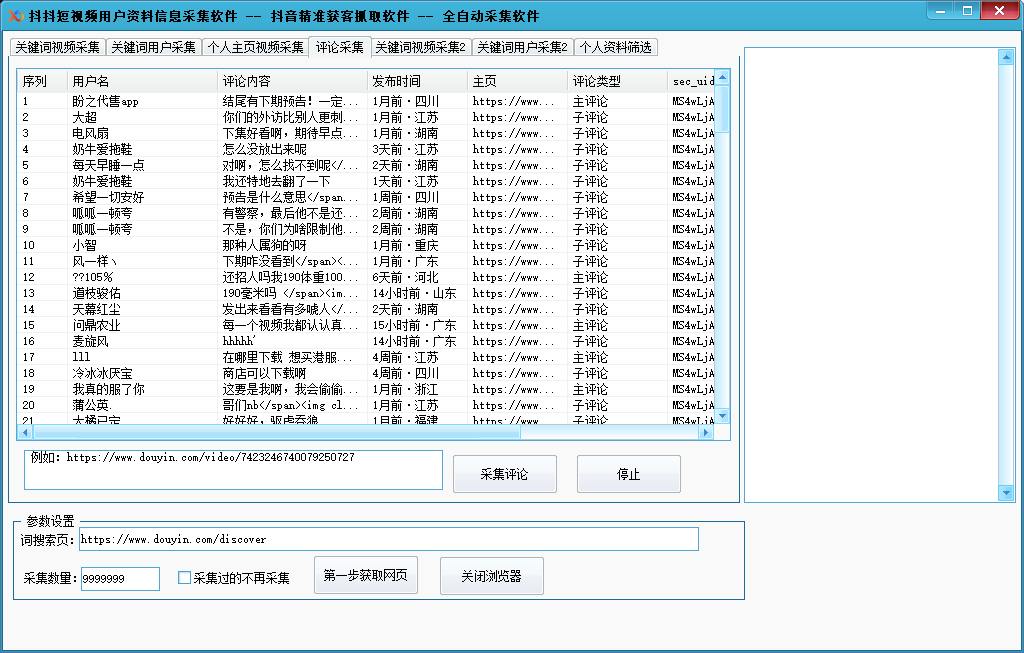Screen dimensions: 1024x653
Task: Switch to the 关键词用户采集2 tab
Action: pos(522,47)
